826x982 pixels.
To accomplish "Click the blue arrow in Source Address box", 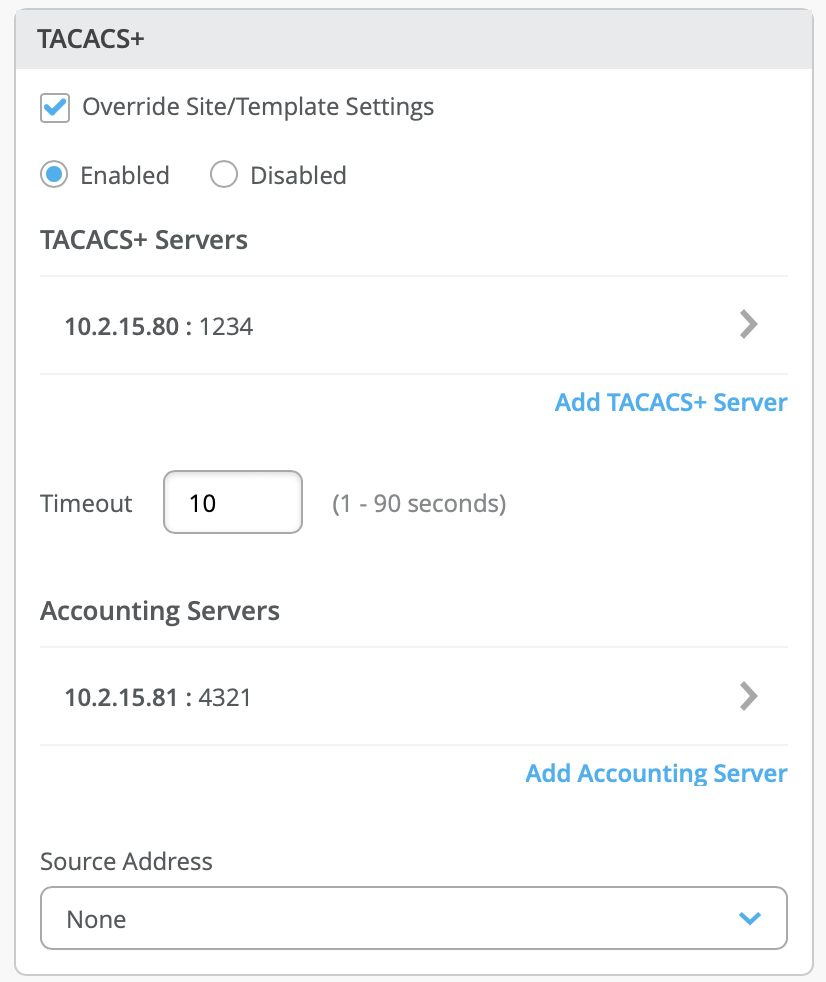I will (749, 918).
